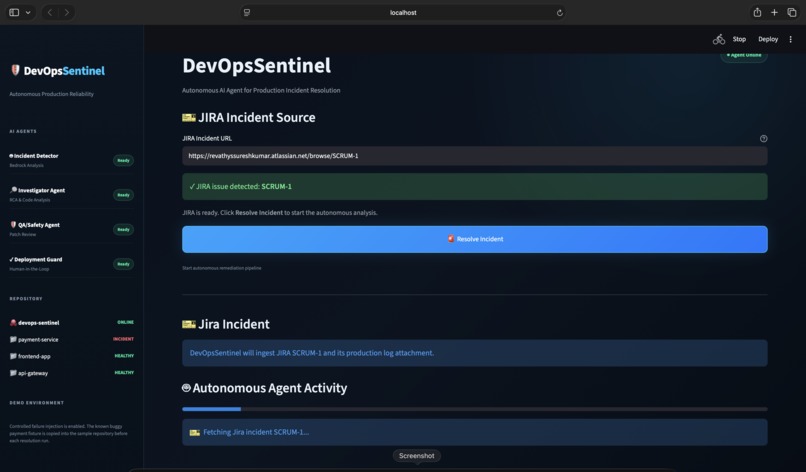The height and width of the screenshot is (472, 806).
Task: Open a new tab with plus icon
Action: coord(774,12)
